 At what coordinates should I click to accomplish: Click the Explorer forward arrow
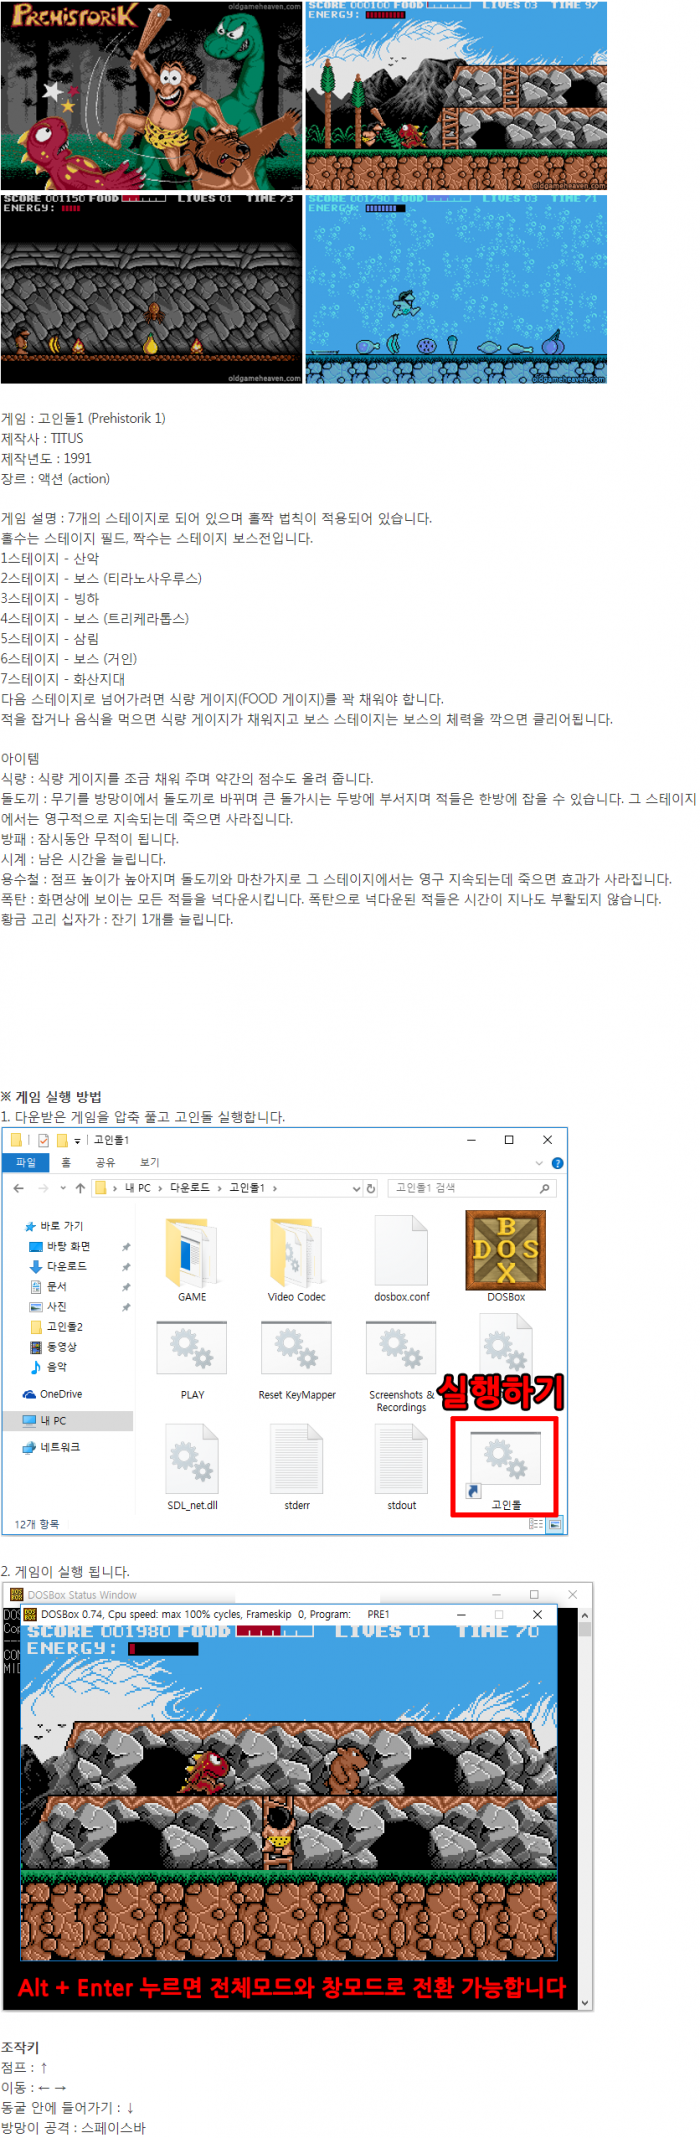tap(43, 1188)
